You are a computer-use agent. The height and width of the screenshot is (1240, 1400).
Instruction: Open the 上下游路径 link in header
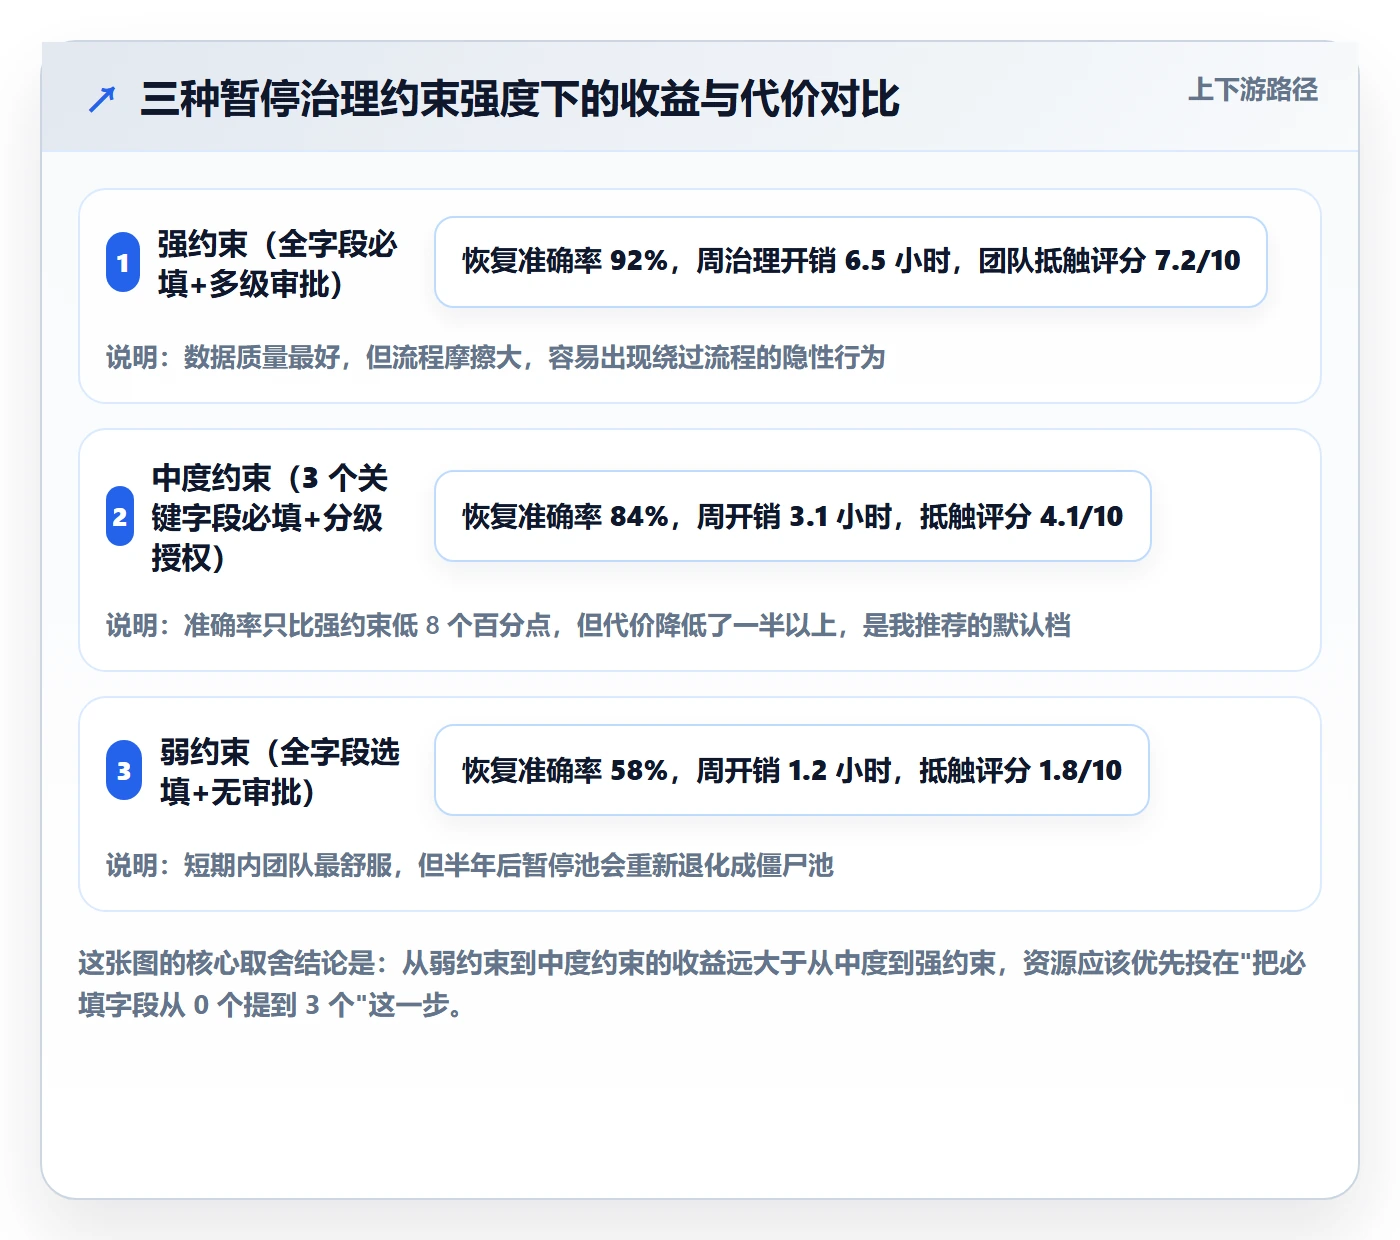coord(1253,90)
